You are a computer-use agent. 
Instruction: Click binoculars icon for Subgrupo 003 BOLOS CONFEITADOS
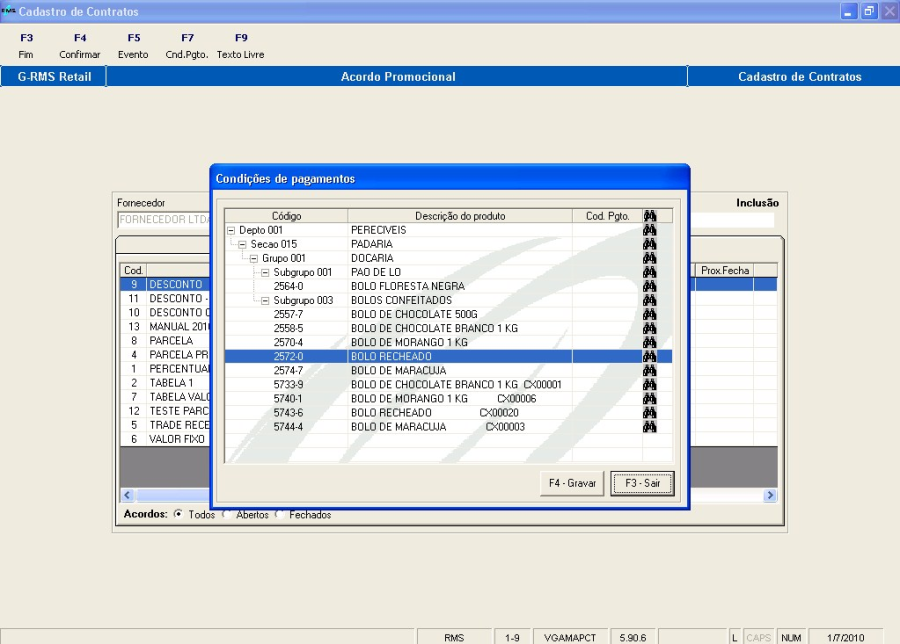649,300
